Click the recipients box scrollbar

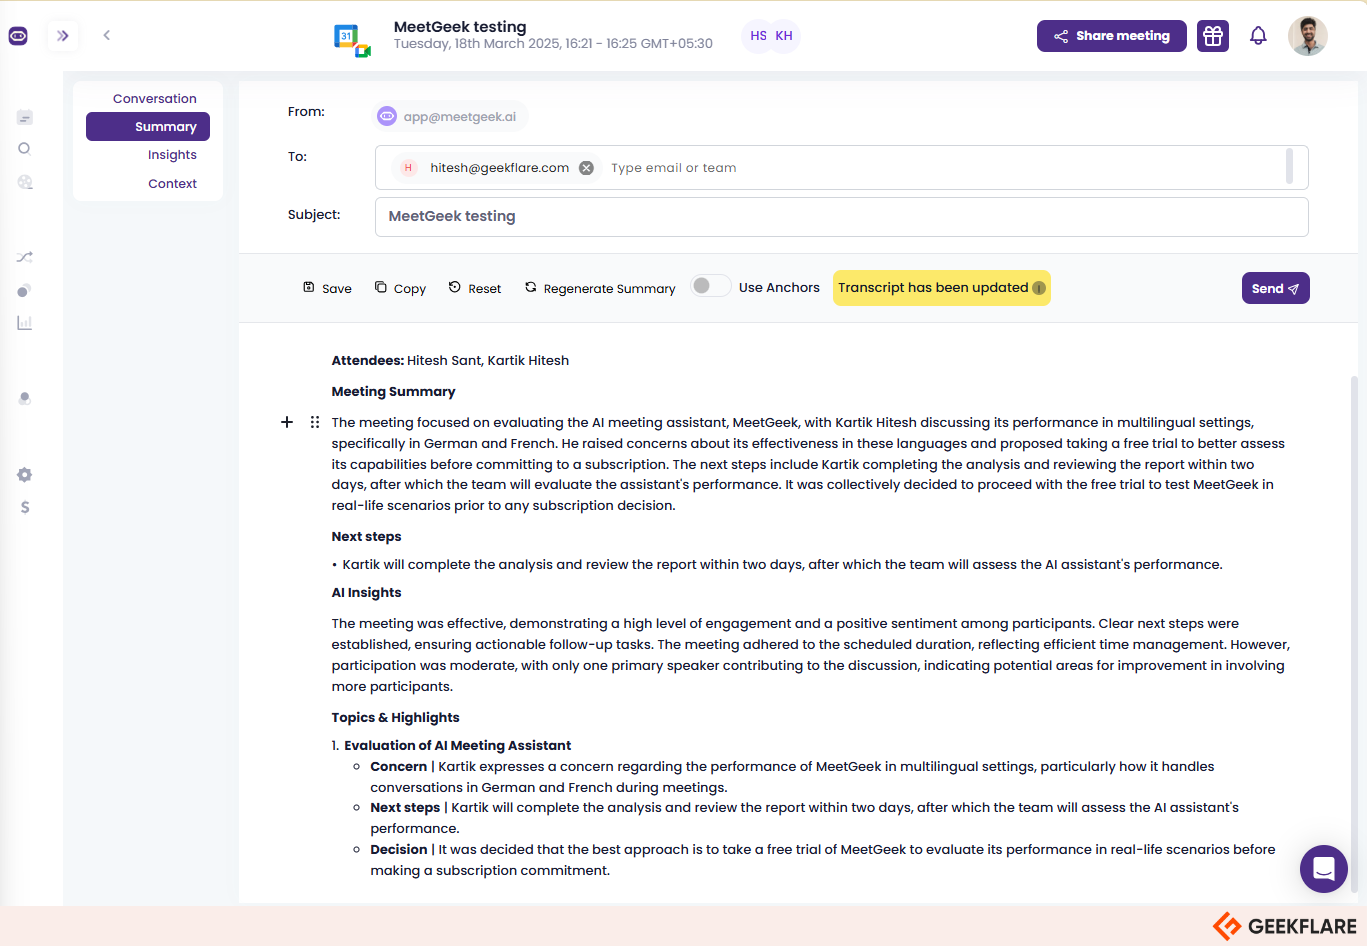click(x=1289, y=166)
